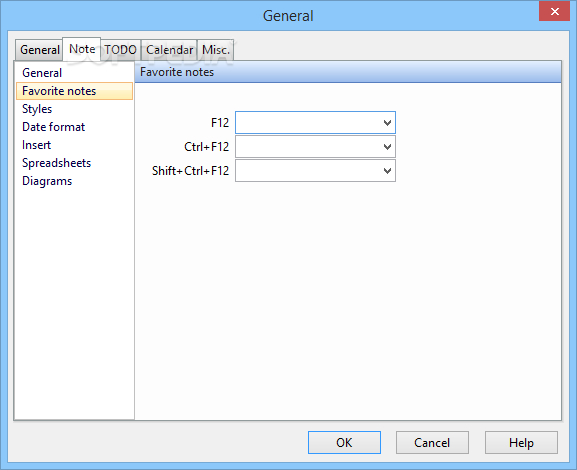Expand the Ctrl+F12 favorite note dropdown

tap(387, 147)
